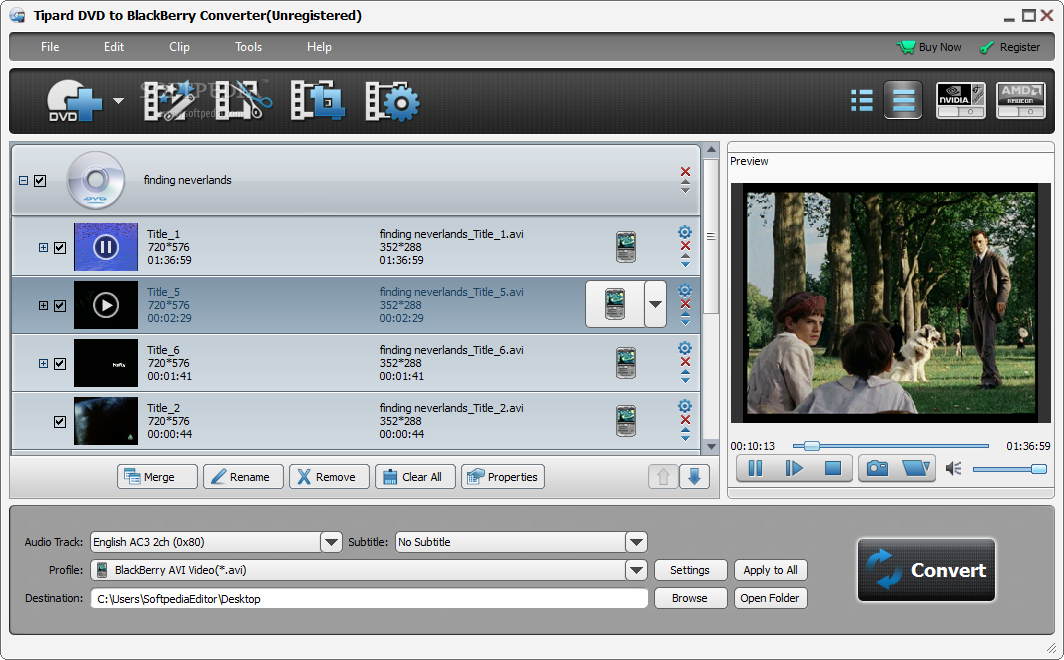Click the Register link
The image size is (1064, 660).
coord(1010,47)
